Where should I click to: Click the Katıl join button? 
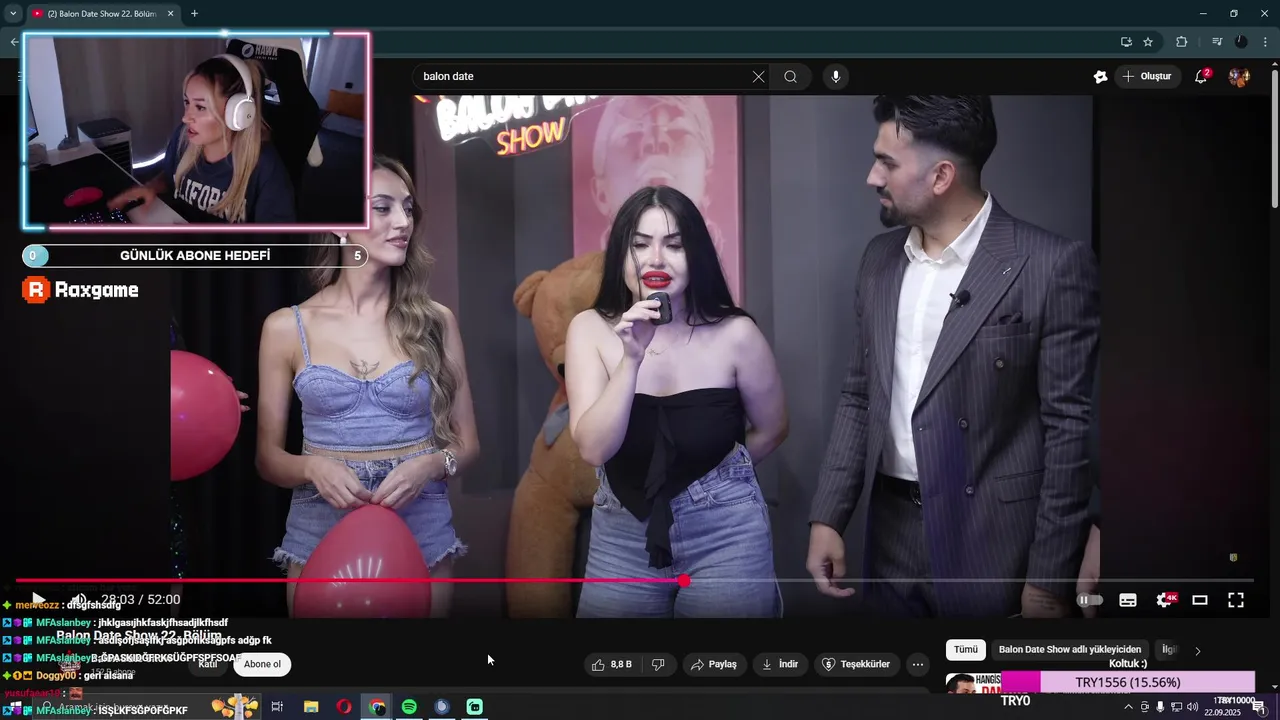click(x=207, y=664)
